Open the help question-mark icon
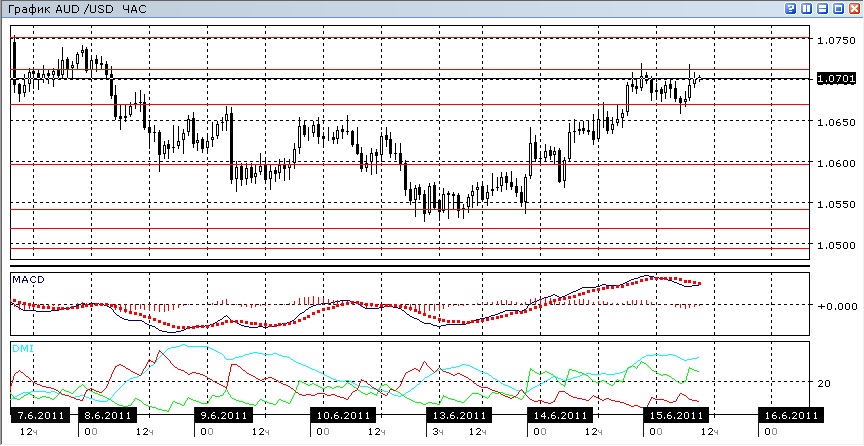The image size is (864, 446). (791, 9)
